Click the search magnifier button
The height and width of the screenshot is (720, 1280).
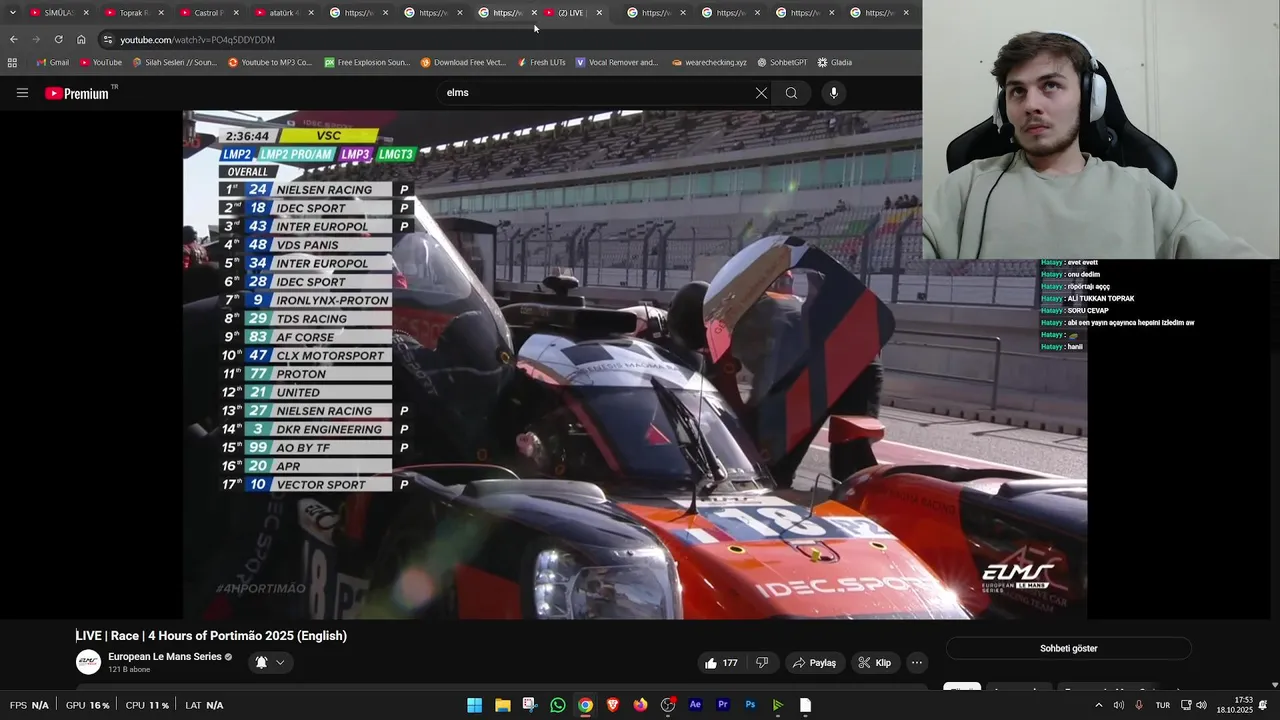[x=791, y=93]
